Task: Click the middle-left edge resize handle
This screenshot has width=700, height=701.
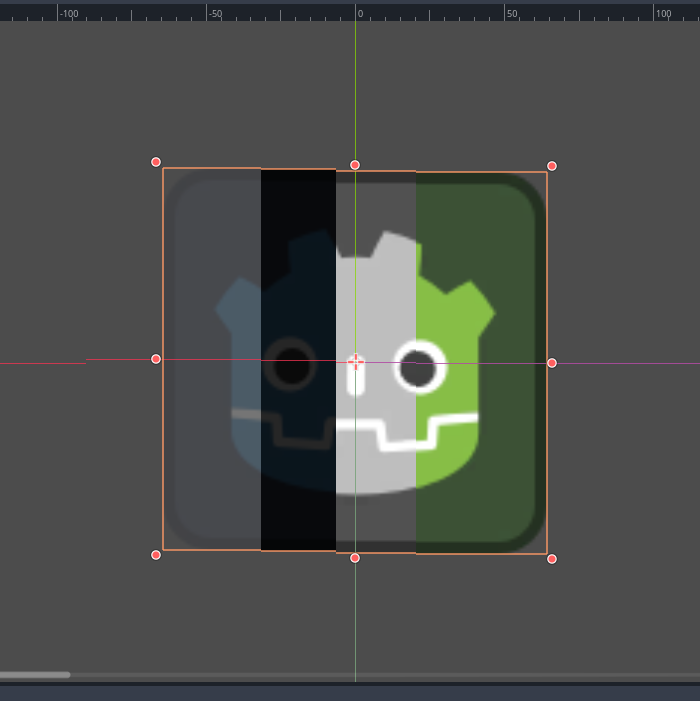Action: pyautogui.click(x=156, y=359)
